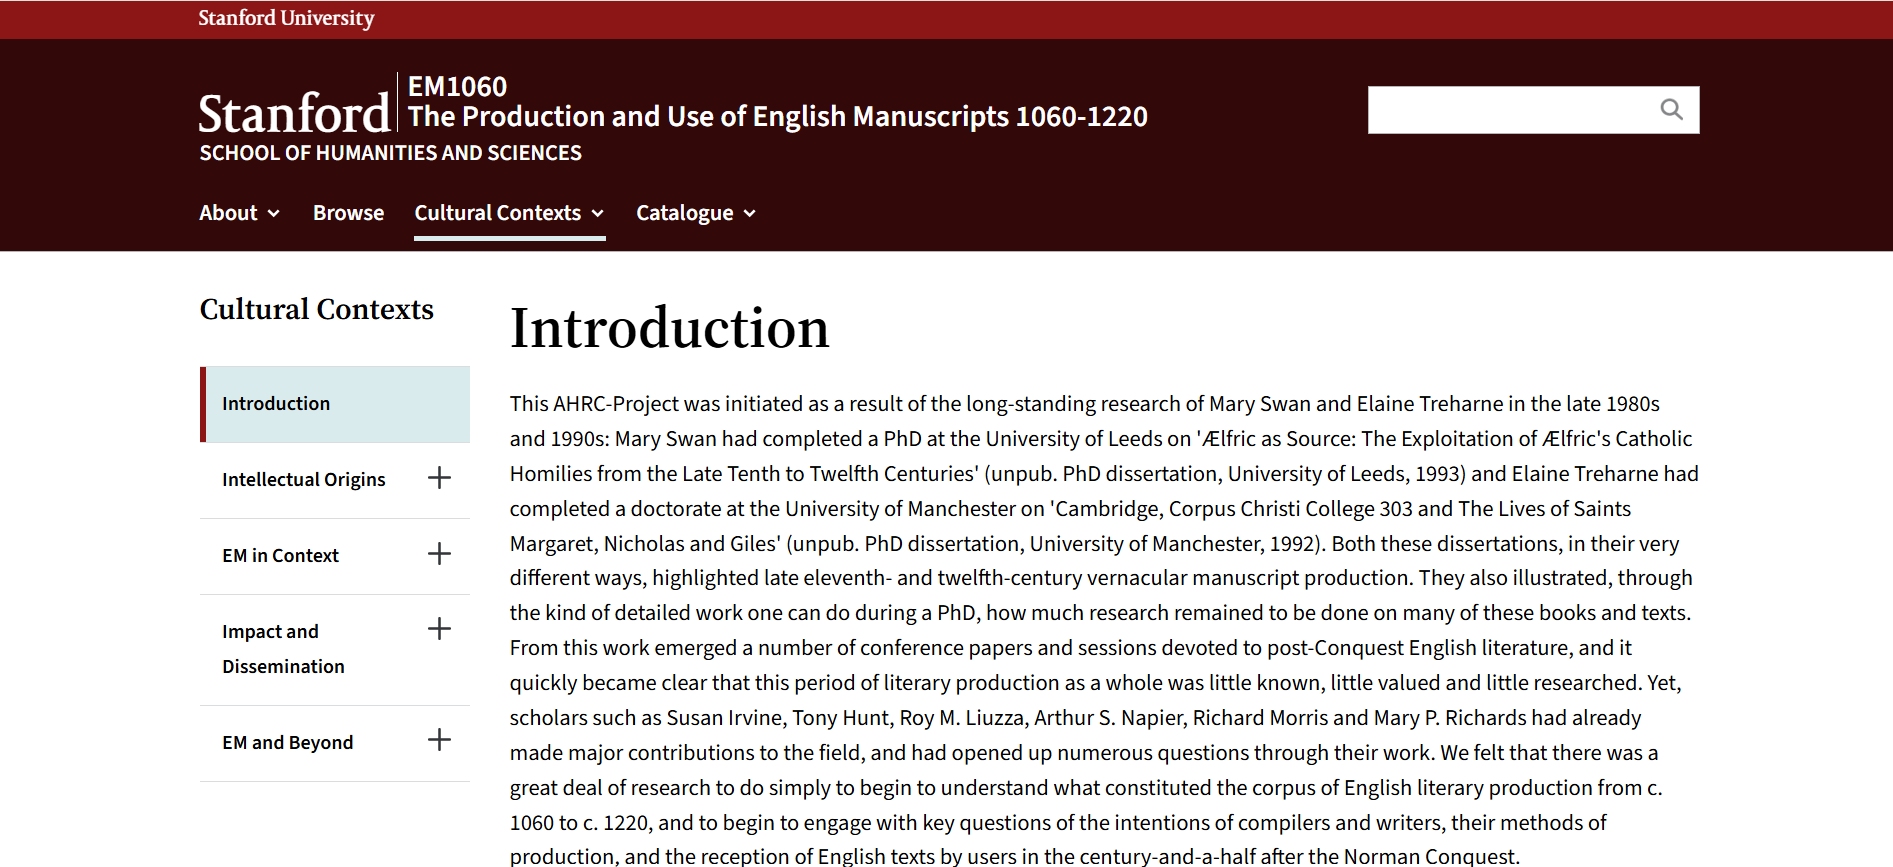Open Intellectual Origins sidebar link
This screenshot has height=867, width=1893.
click(x=303, y=480)
